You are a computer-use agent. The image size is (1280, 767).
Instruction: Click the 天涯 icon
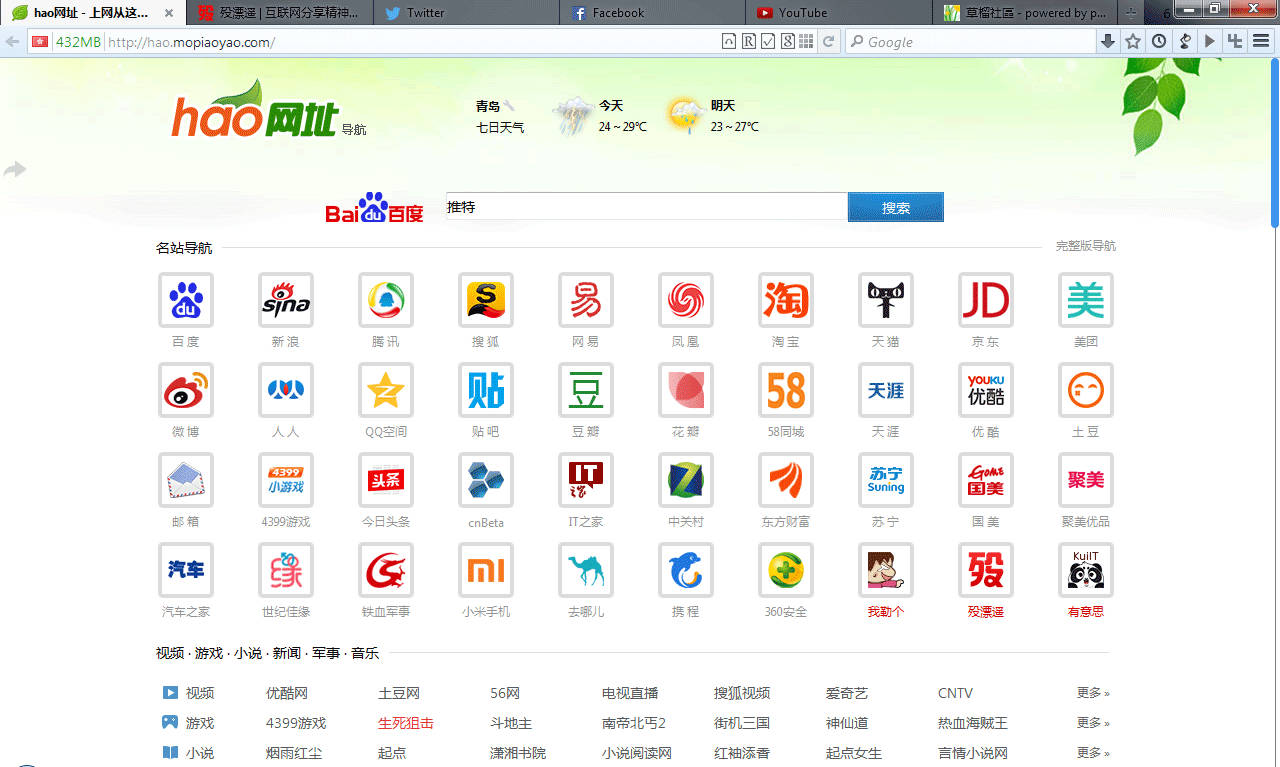886,390
